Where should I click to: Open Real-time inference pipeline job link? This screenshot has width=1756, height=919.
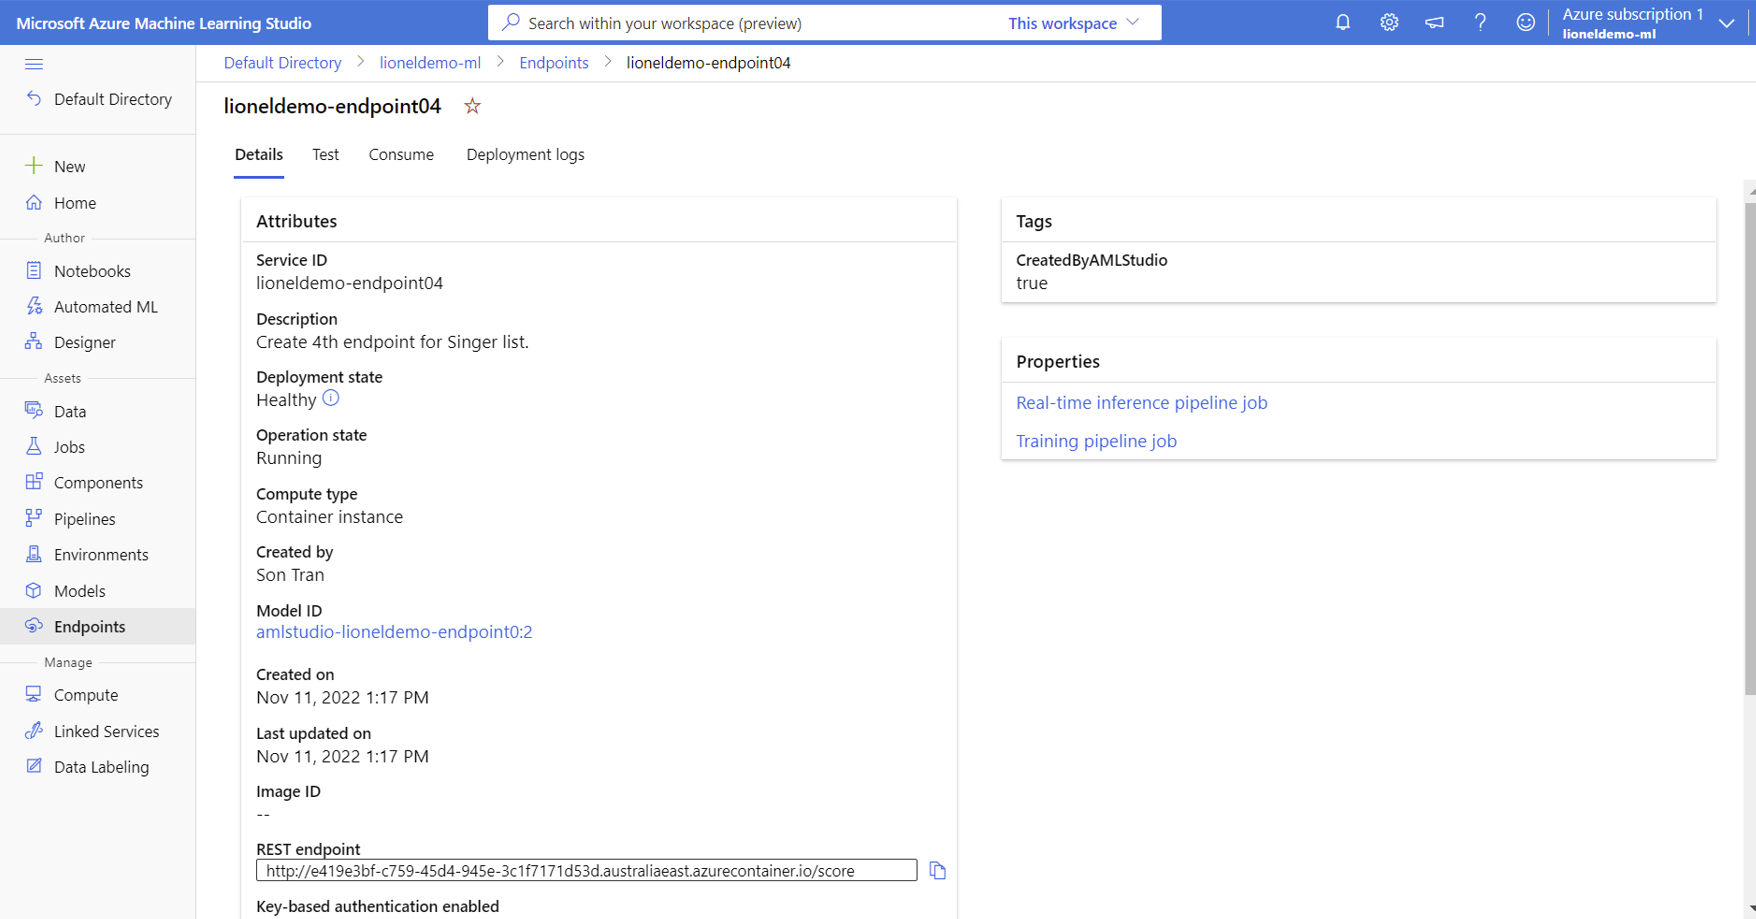(1141, 403)
